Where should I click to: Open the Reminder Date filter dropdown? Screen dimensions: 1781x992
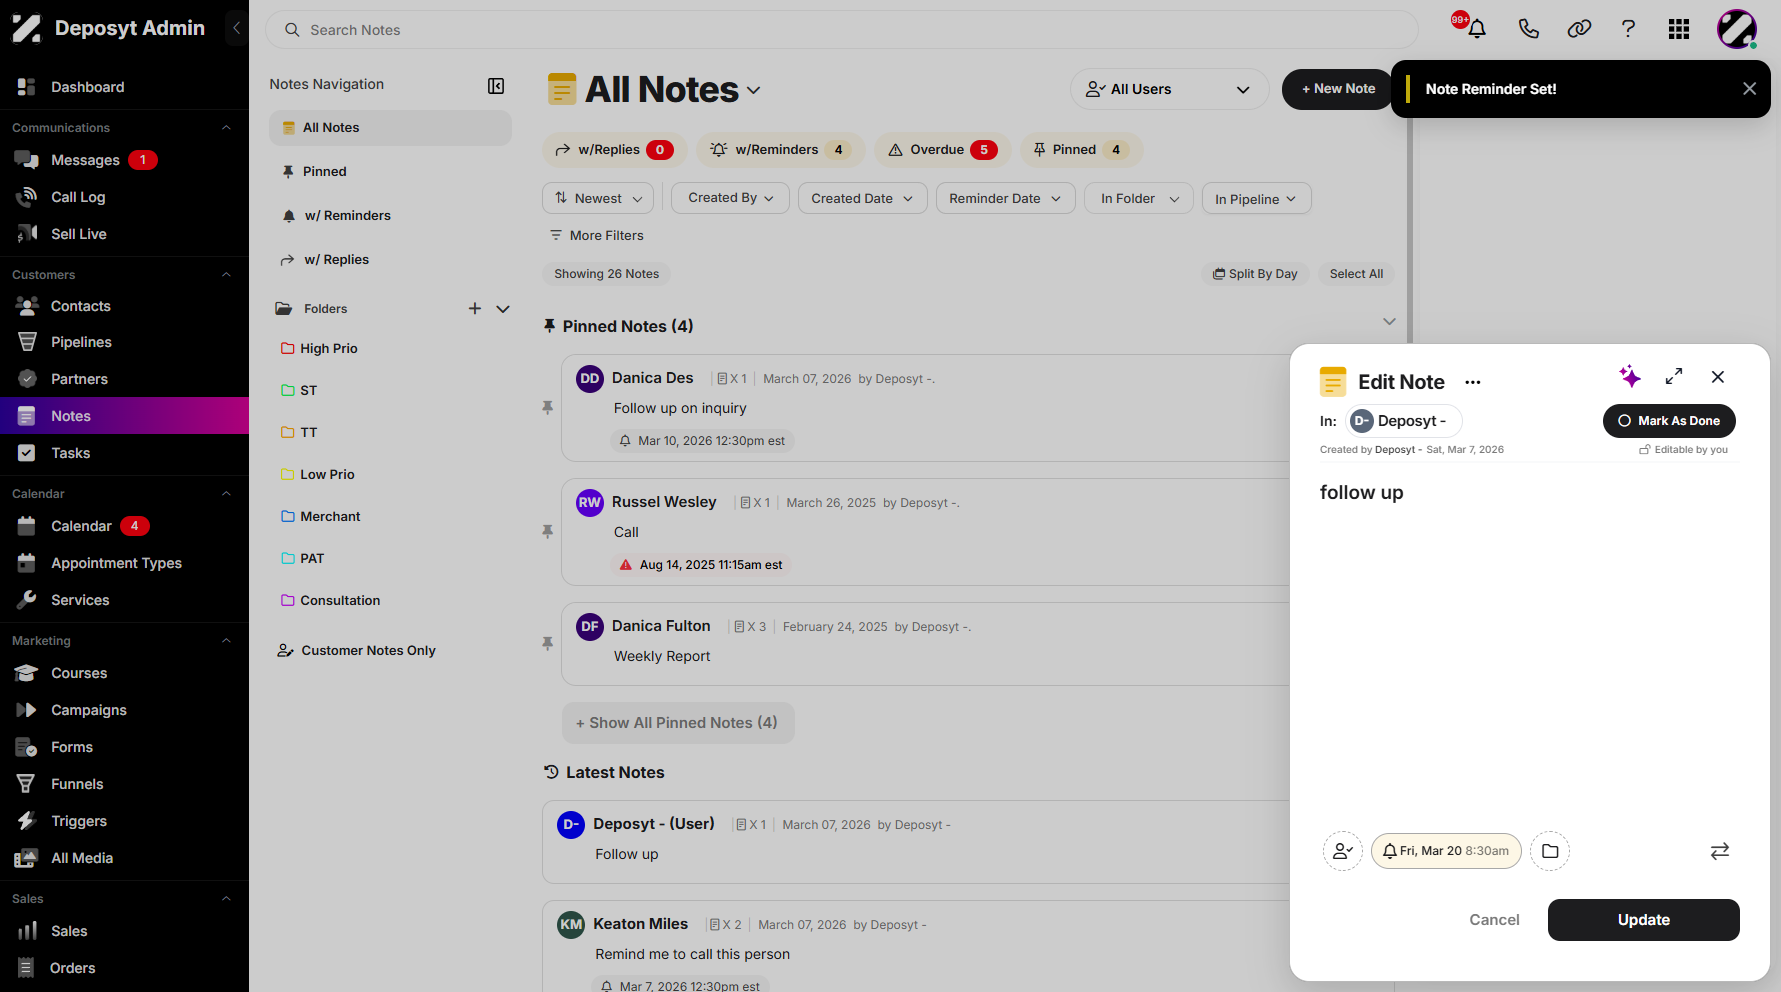coord(1005,198)
